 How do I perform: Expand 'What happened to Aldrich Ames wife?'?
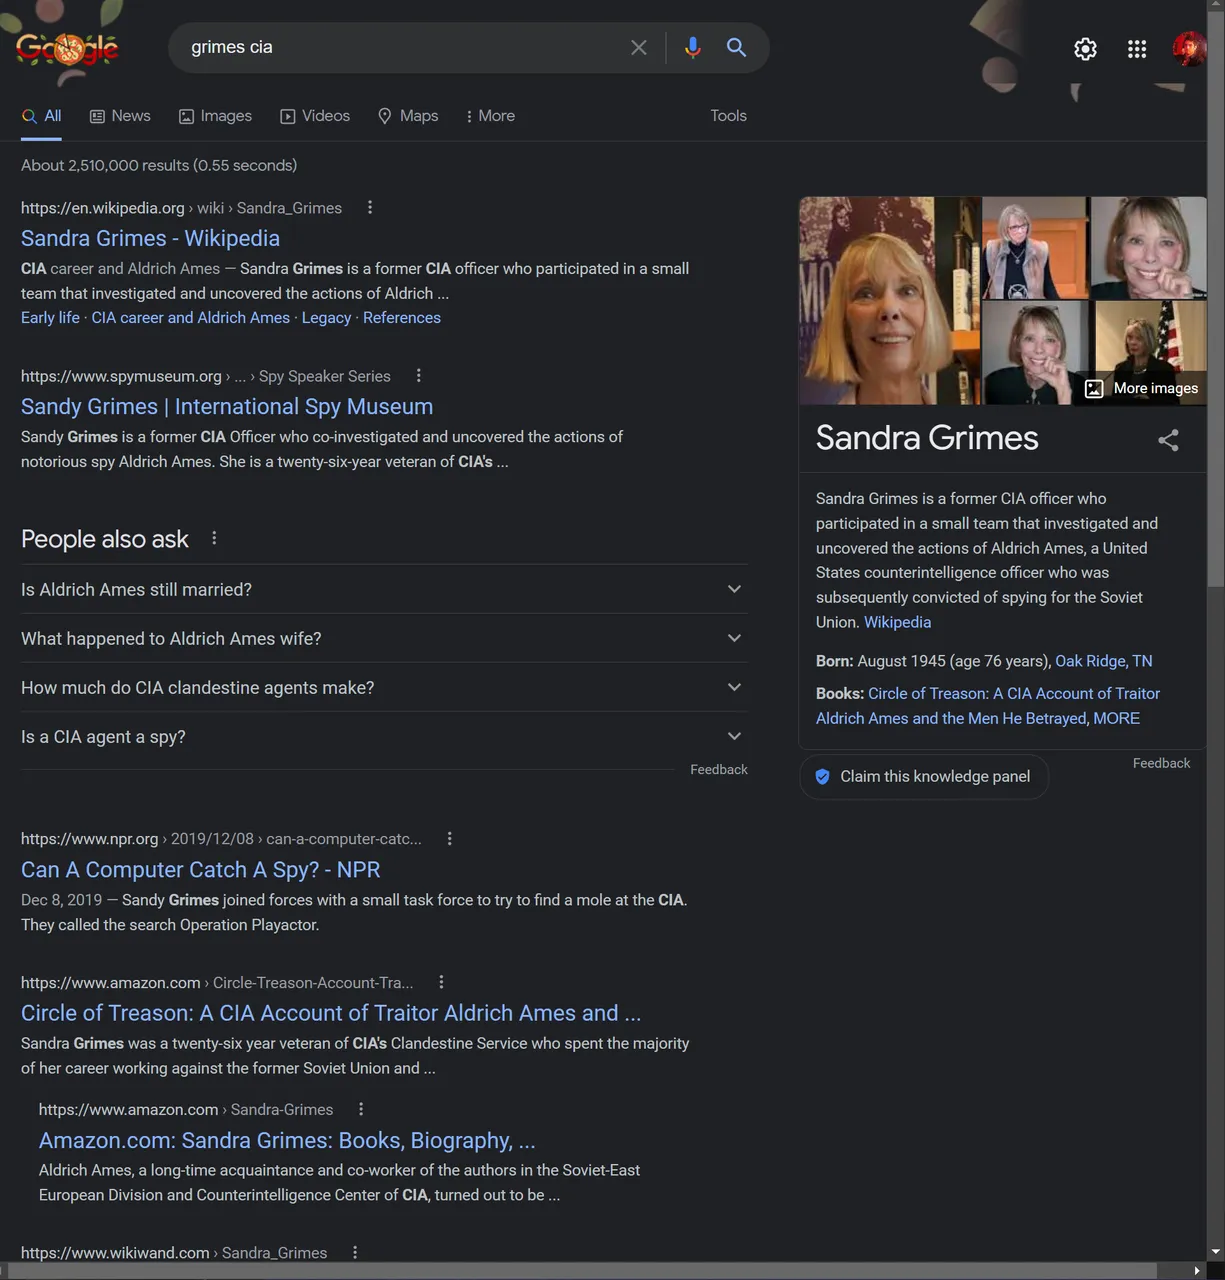(x=384, y=638)
